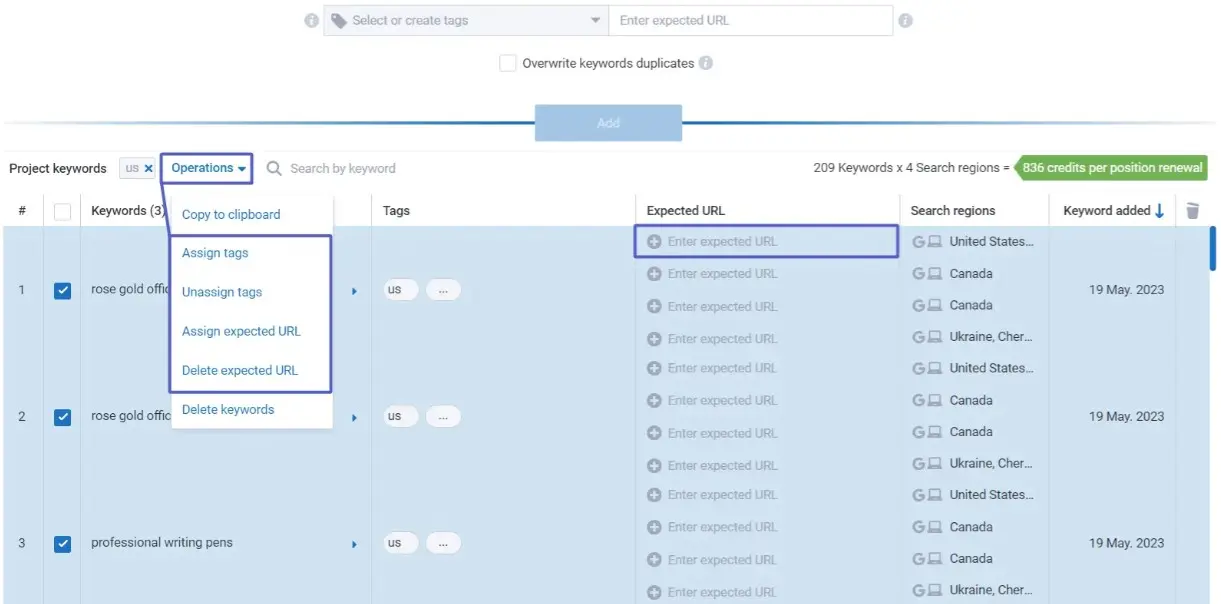This screenshot has height=604, width=1221.
Task: Click desktop icon for row 2 Ukraine region
Action: click(x=935, y=463)
